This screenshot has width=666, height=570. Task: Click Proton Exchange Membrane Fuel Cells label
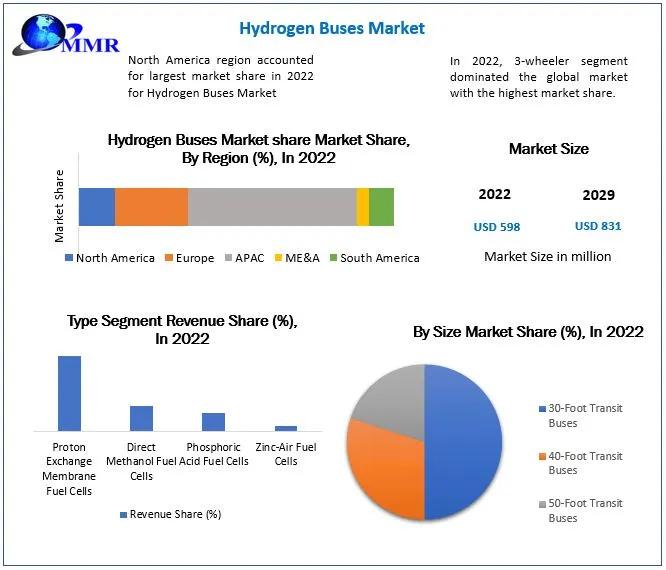[x=69, y=469]
